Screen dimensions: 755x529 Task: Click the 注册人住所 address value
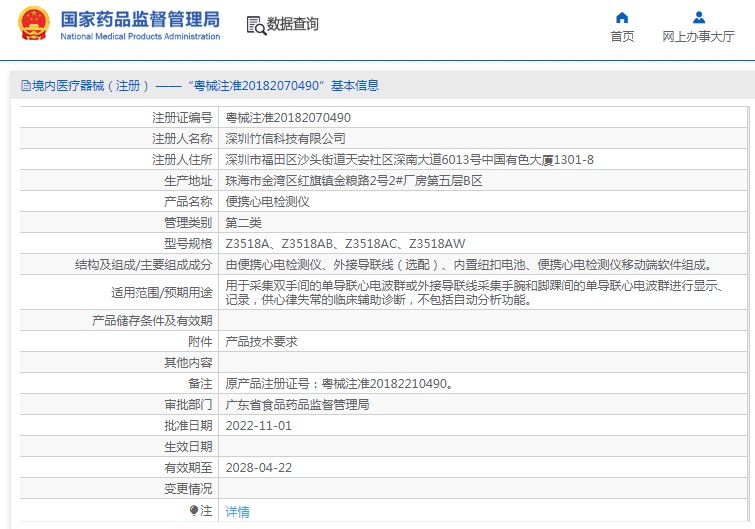[x=409, y=160]
